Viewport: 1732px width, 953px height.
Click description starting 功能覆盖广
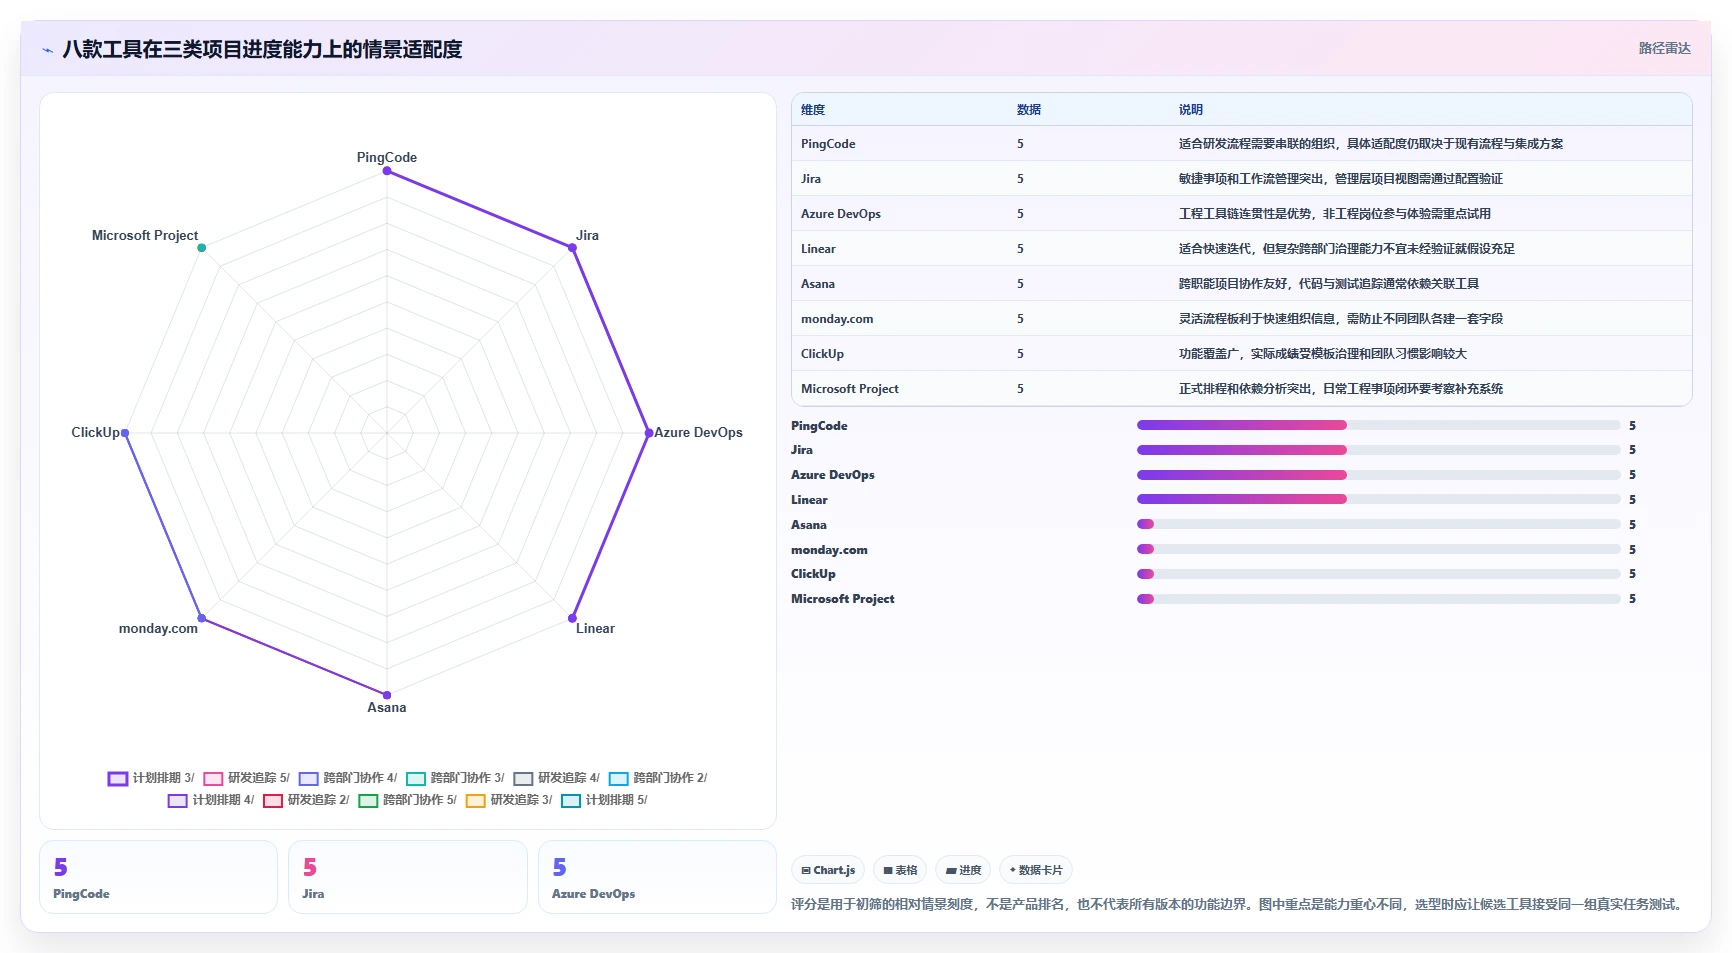1323,354
